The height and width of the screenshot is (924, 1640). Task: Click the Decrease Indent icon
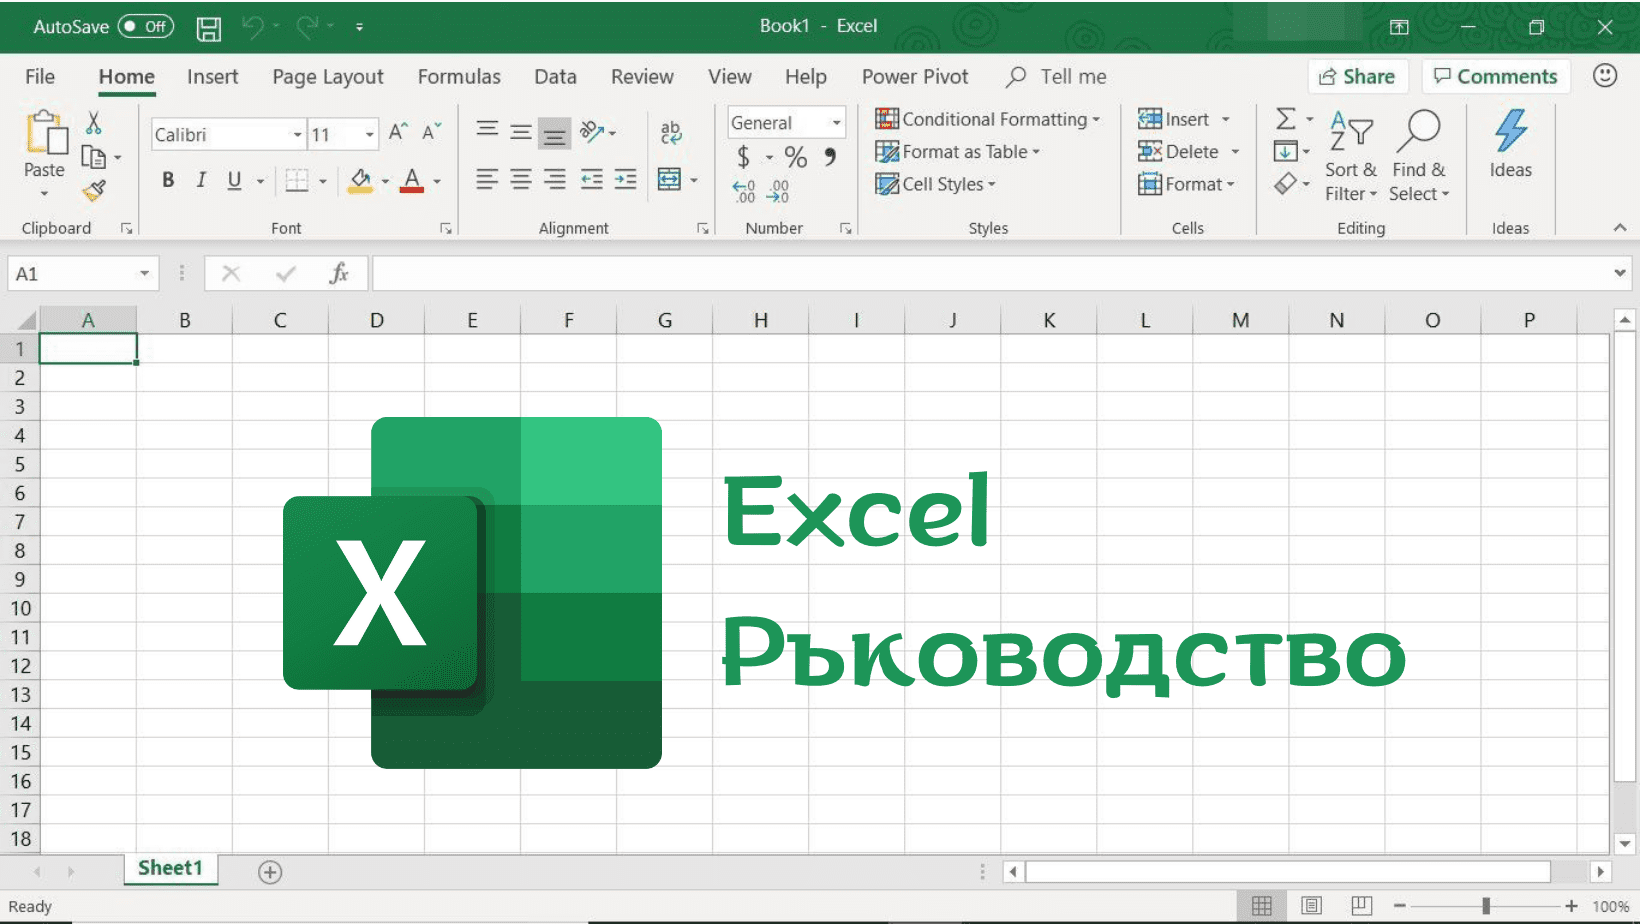tap(592, 179)
